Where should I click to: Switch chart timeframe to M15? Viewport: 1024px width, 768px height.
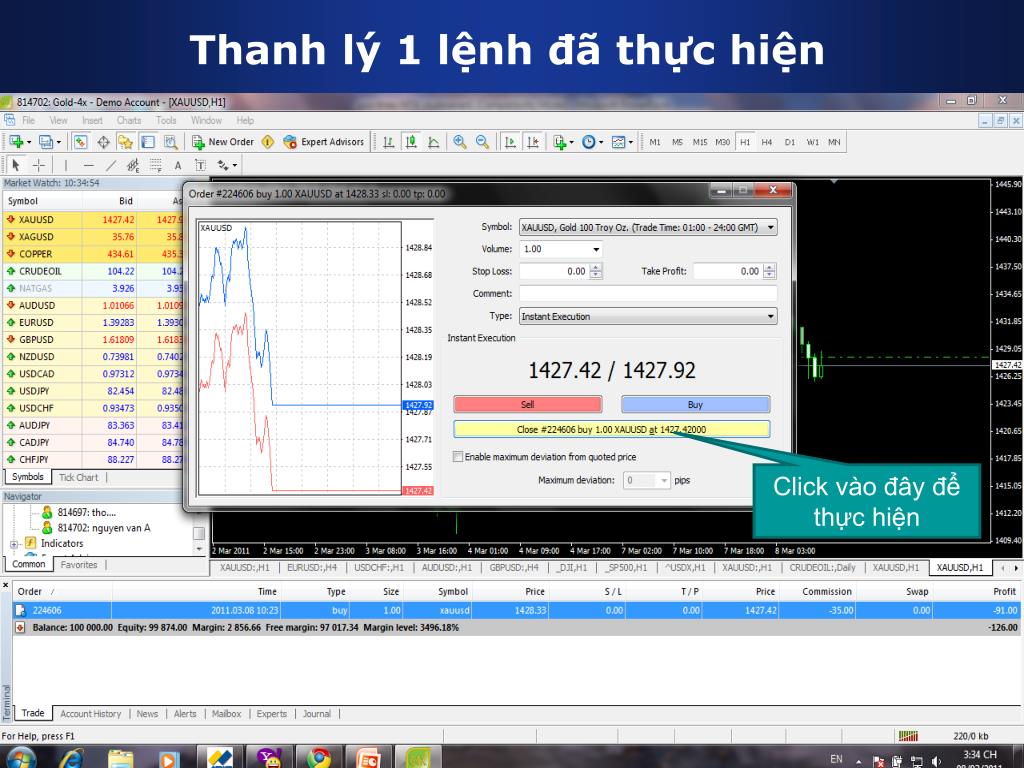click(x=699, y=142)
